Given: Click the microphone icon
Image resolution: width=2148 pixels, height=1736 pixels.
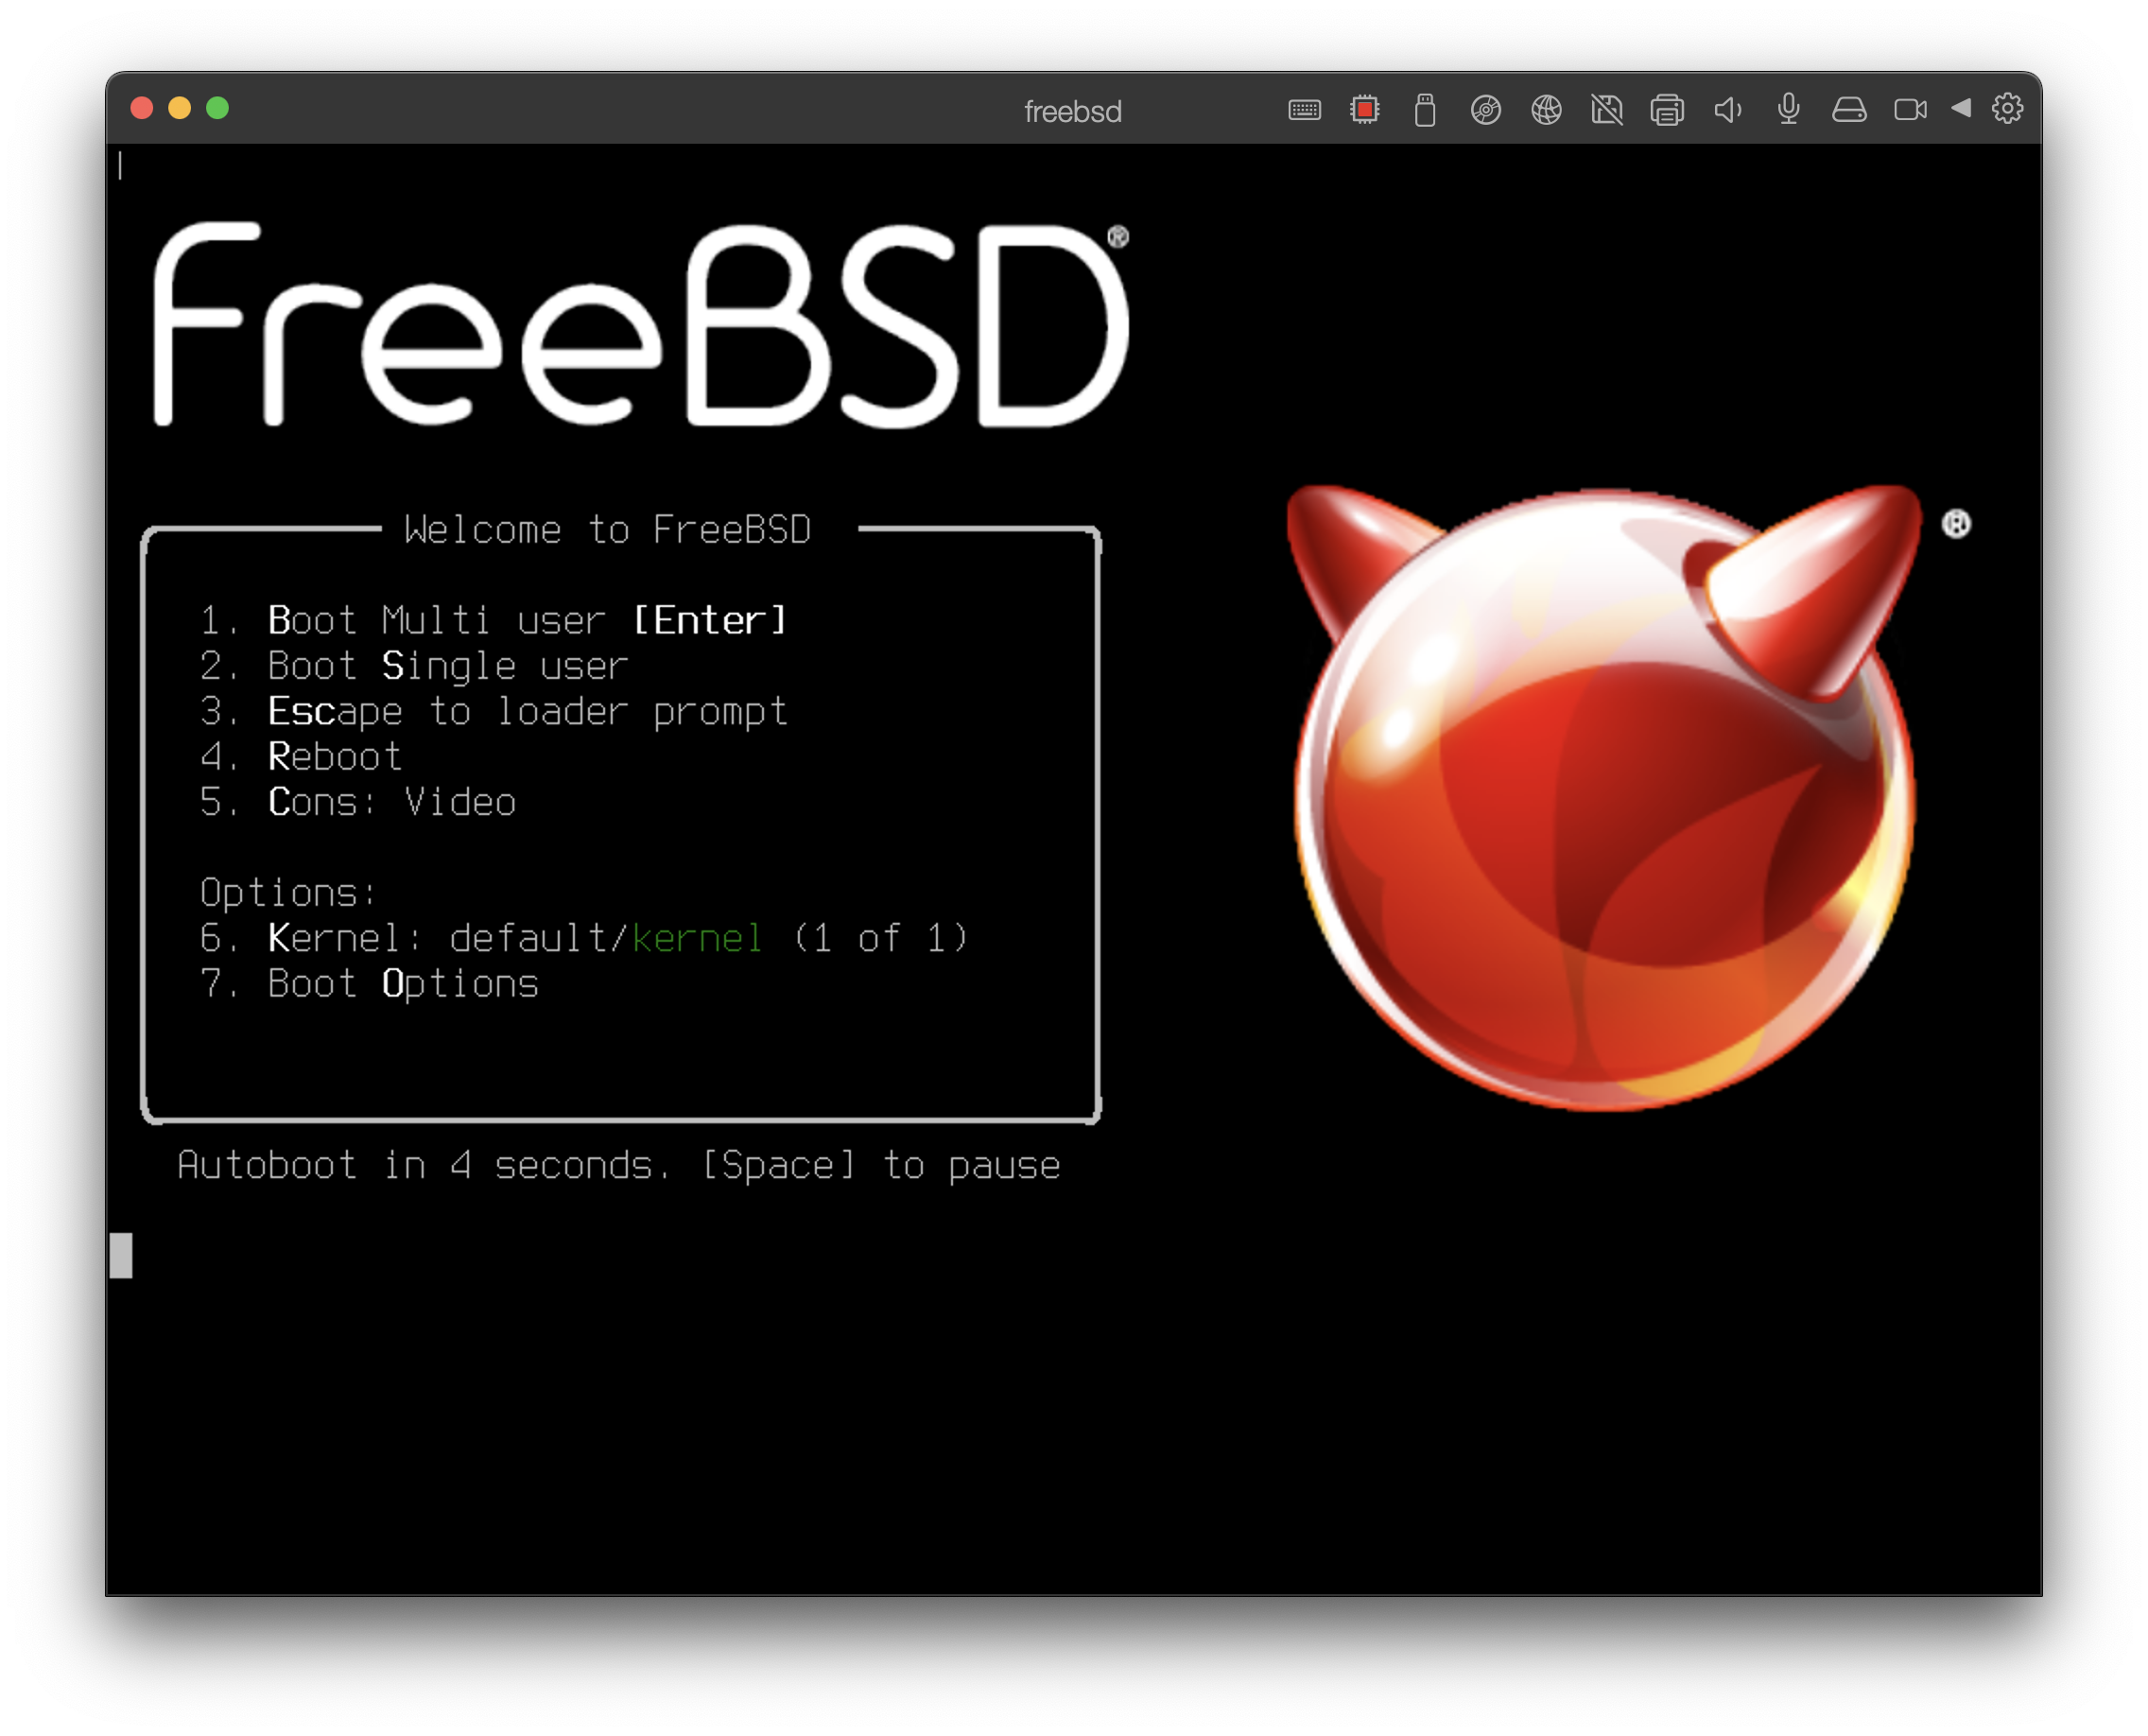Looking at the screenshot, I should [1789, 109].
